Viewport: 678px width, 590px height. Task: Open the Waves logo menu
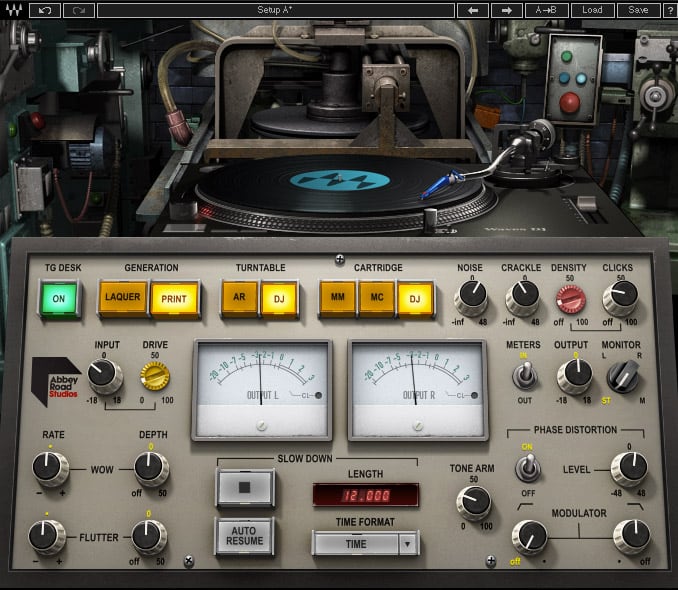pyautogui.click(x=13, y=10)
